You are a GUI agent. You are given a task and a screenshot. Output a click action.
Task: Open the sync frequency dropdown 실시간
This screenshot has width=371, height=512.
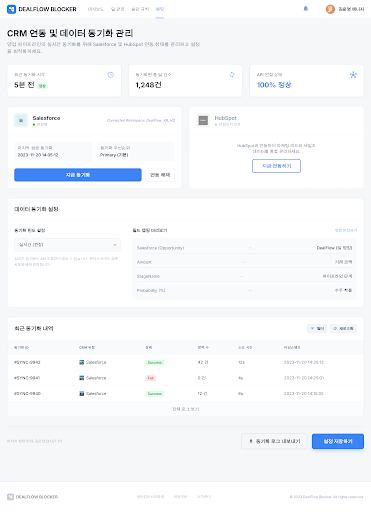tap(67, 245)
